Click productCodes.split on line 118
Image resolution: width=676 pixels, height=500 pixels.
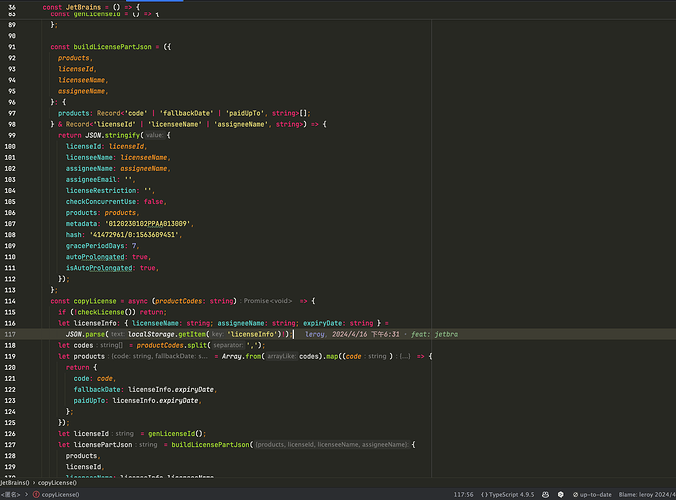pos(172,345)
